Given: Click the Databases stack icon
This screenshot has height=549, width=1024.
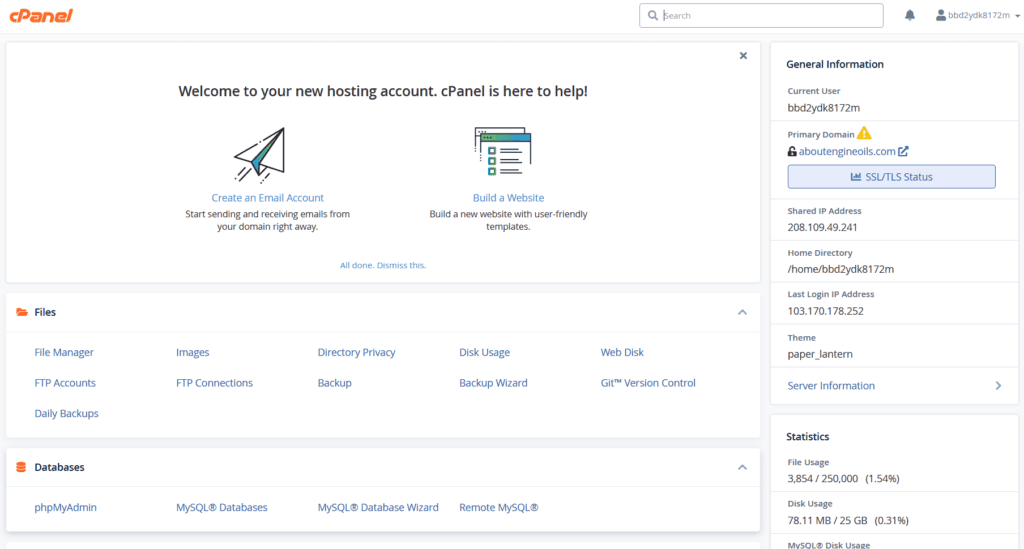Looking at the screenshot, I should (21, 467).
